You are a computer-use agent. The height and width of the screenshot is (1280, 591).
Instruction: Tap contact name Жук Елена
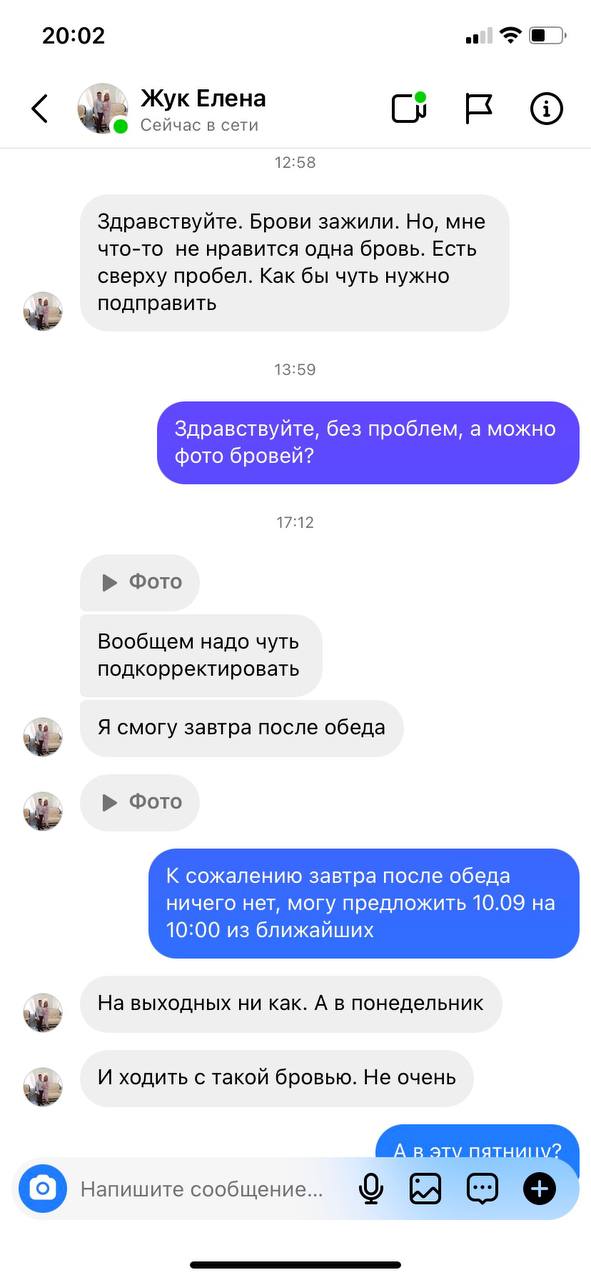[203, 98]
